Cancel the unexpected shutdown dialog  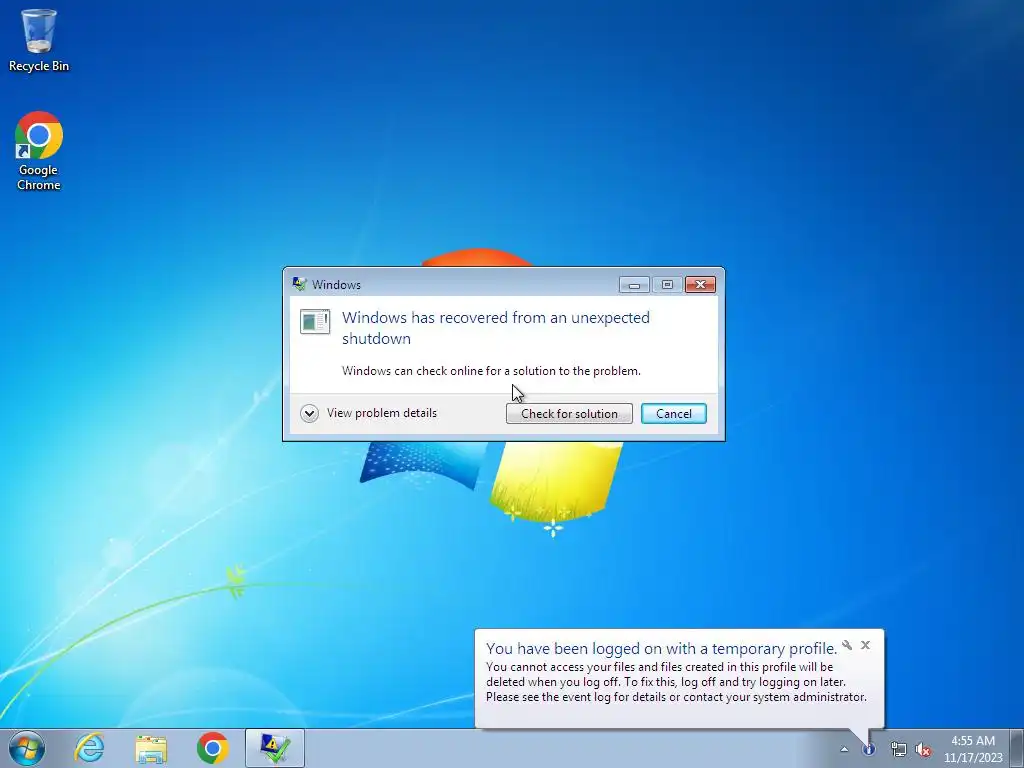[x=674, y=413]
